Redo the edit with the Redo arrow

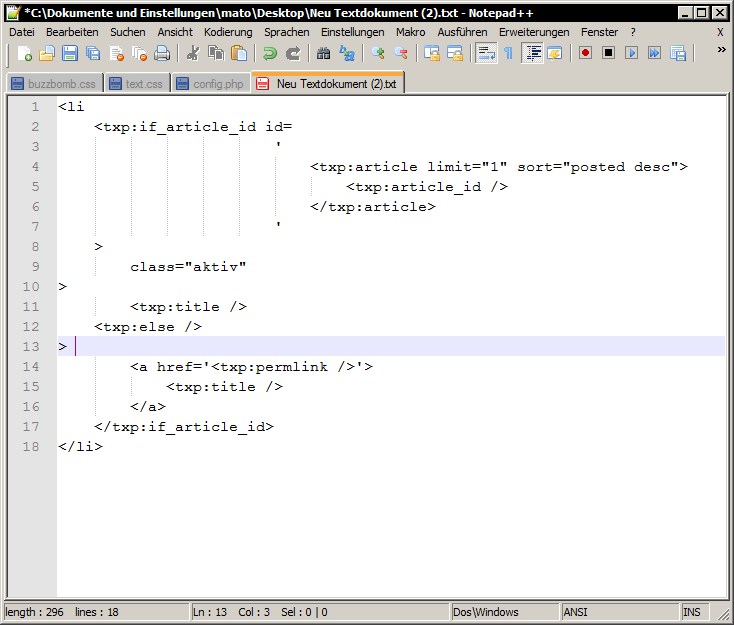pos(293,53)
